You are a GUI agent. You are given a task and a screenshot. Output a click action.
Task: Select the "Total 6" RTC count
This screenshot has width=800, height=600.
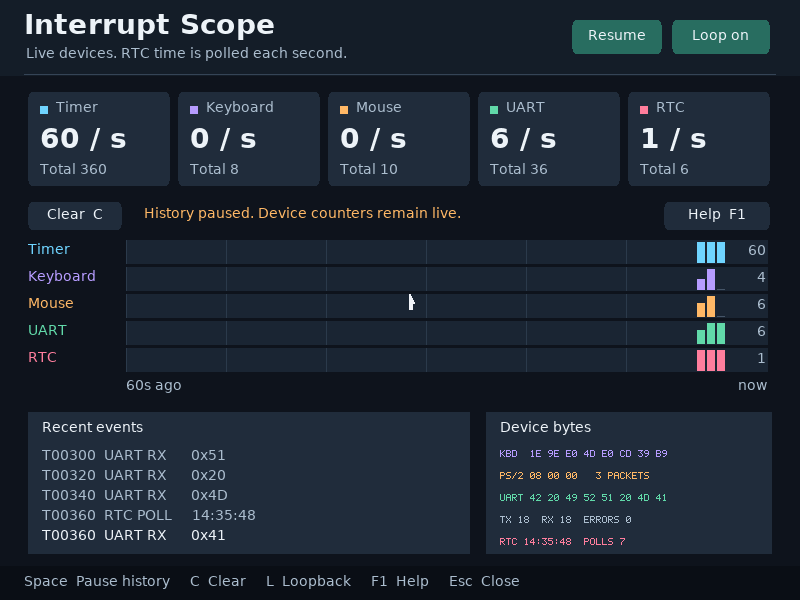coord(664,169)
